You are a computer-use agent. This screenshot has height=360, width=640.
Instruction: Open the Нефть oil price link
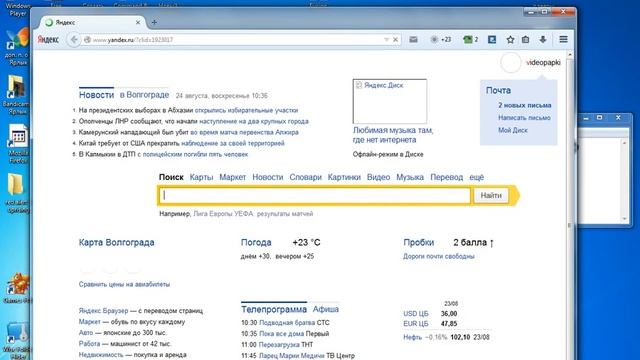tap(412, 337)
